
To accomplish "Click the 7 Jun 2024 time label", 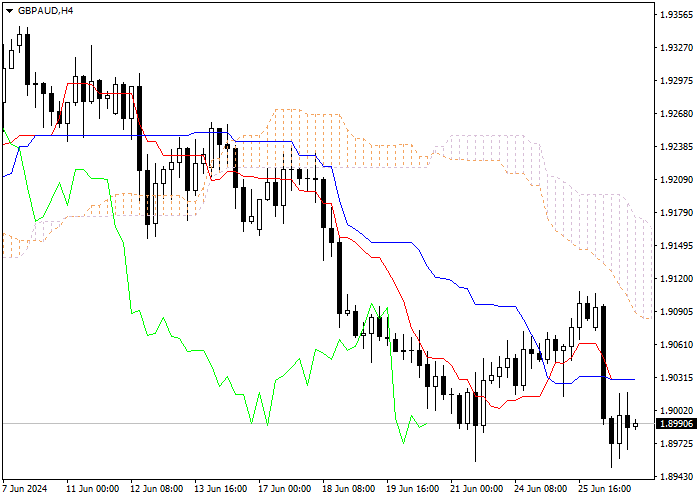I will pyautogui.click(x=25, y=489).
